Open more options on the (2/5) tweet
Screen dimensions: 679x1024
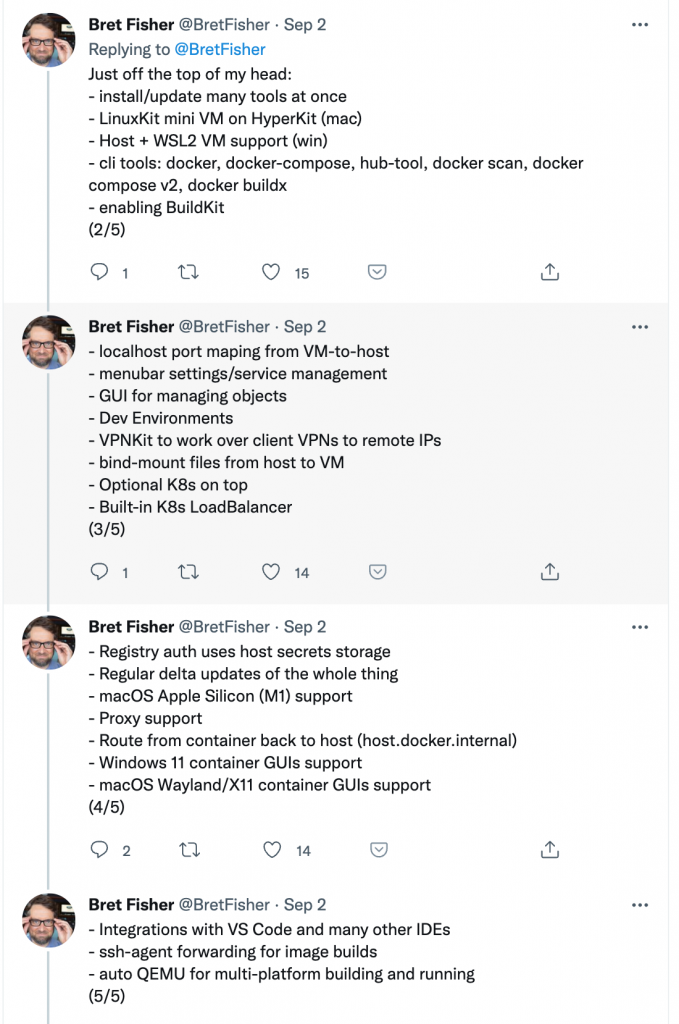(640, 24)
